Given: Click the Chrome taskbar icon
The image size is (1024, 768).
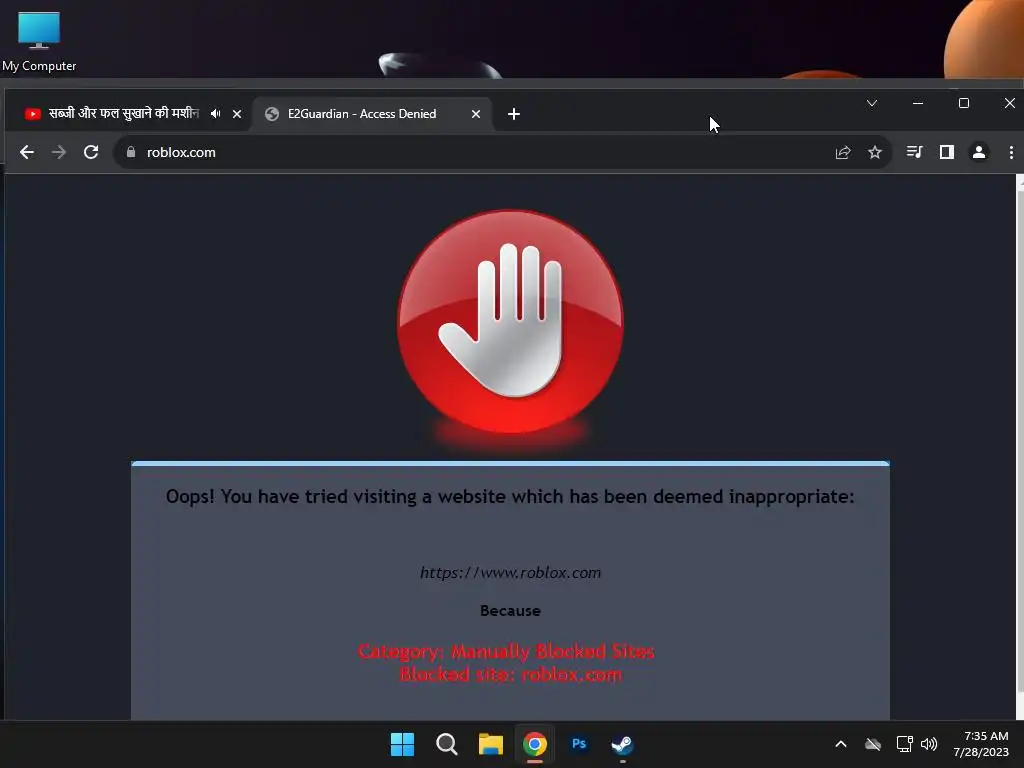Looking at the screenshot, I should (534, 744).
